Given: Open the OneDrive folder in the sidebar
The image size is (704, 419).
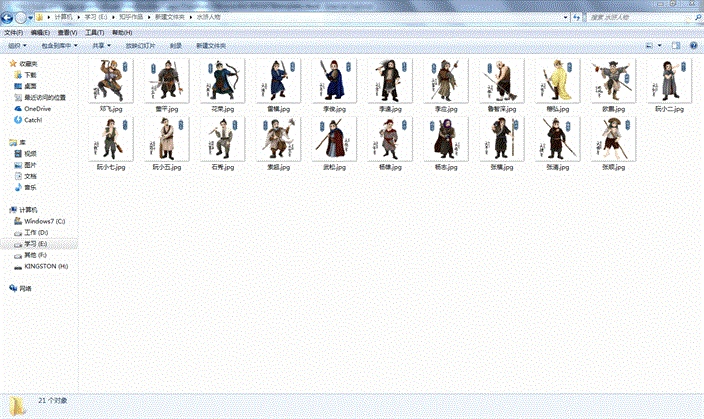Looking at the screenshot, I should click(36, 108).
